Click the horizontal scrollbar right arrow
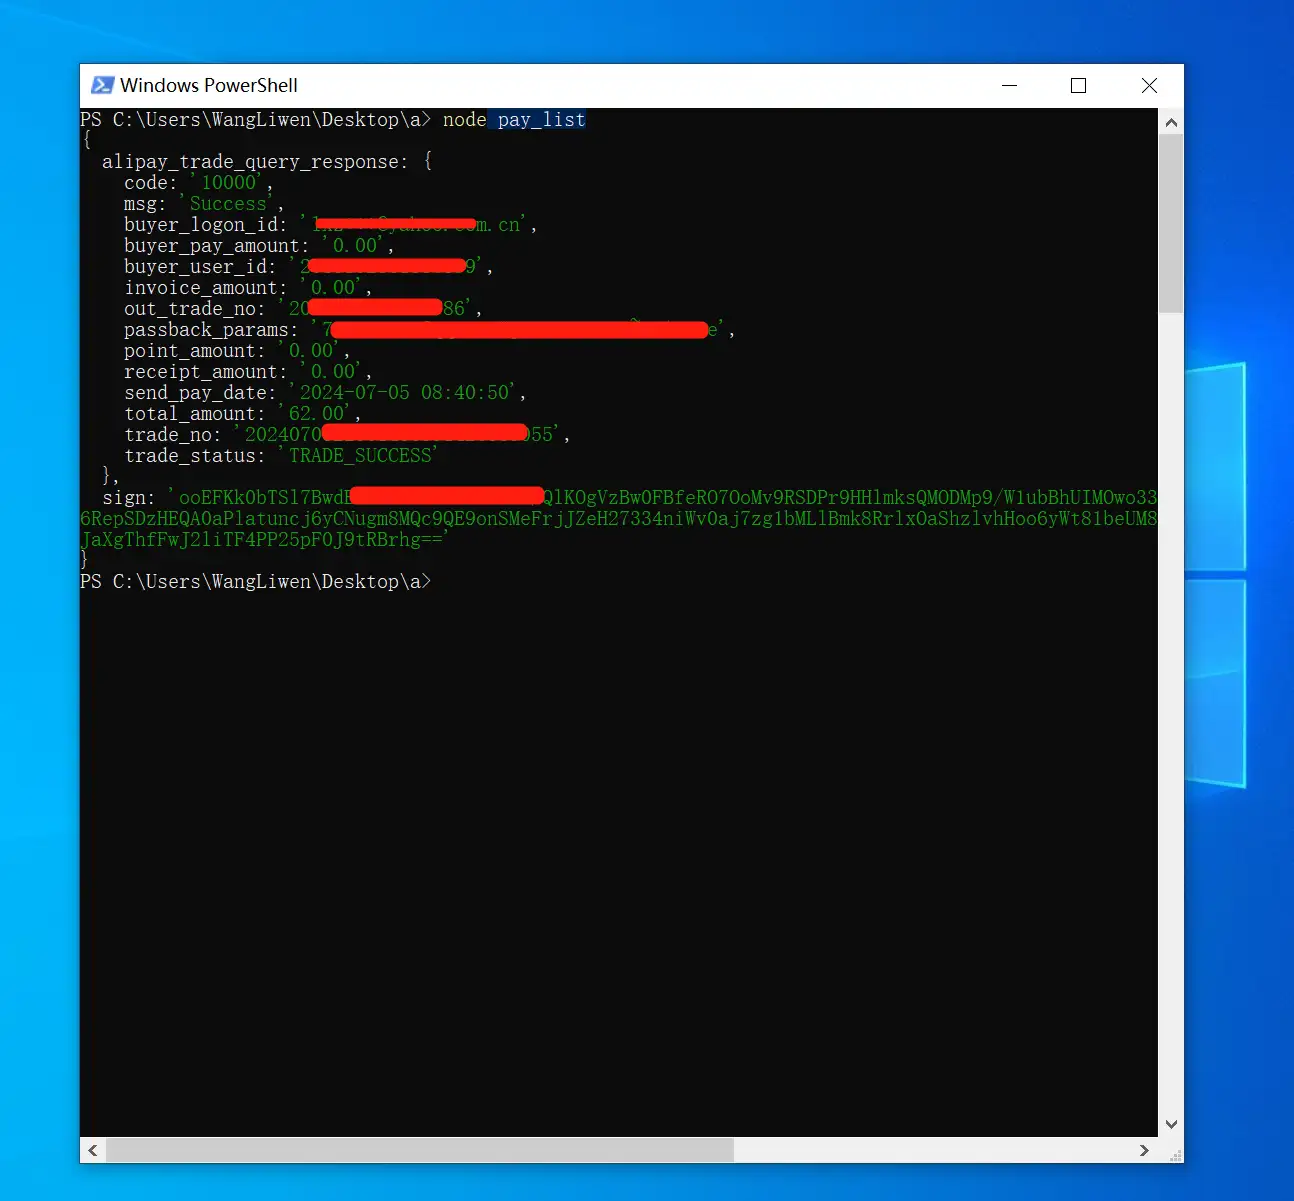This screenshot has height=1201, width=1294. click(1145, 1150)
